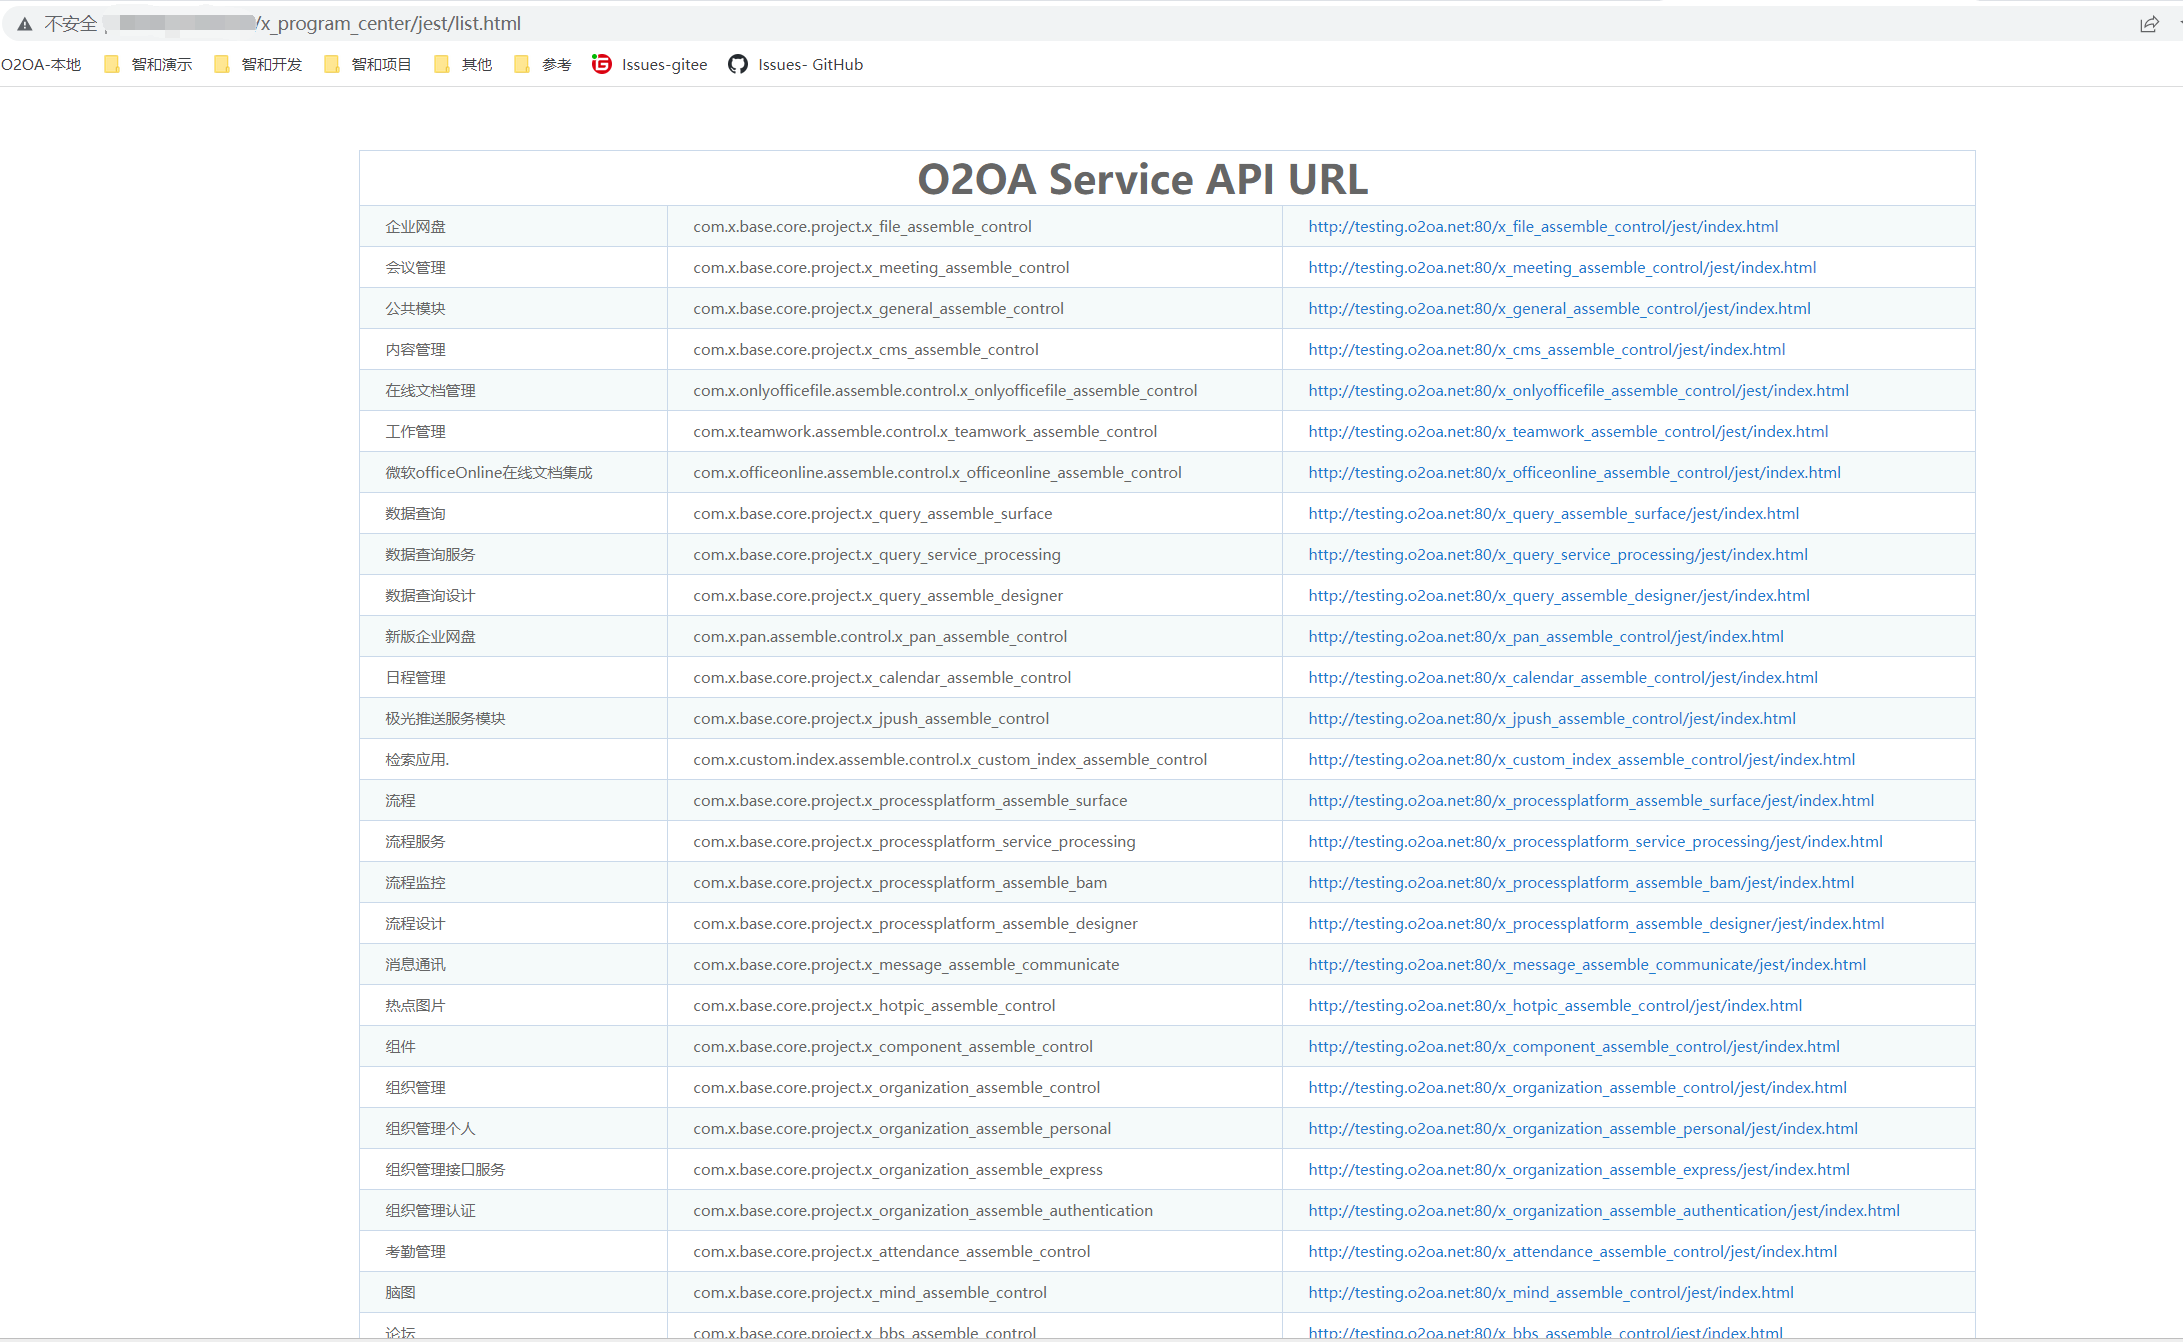Click the share page icon
This screenshot has height=1342, width=2183.
2148,24
